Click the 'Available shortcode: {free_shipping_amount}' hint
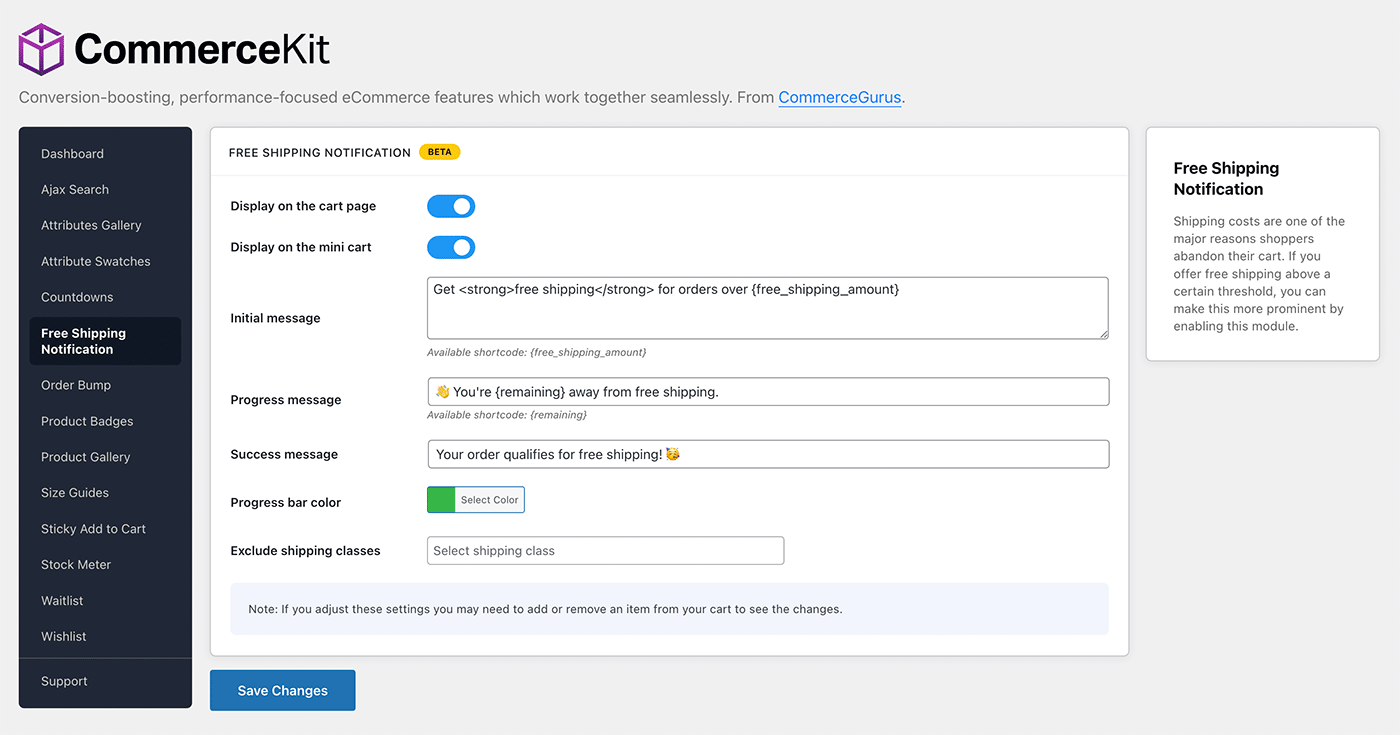Viewport: 1400px width, 735px height. (x=537, y=353)
